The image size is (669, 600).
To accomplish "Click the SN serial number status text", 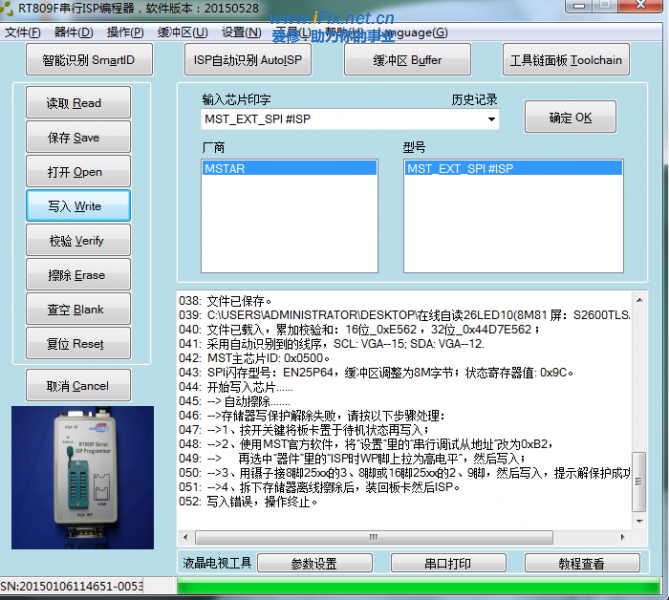I will [x=72, y=586].
